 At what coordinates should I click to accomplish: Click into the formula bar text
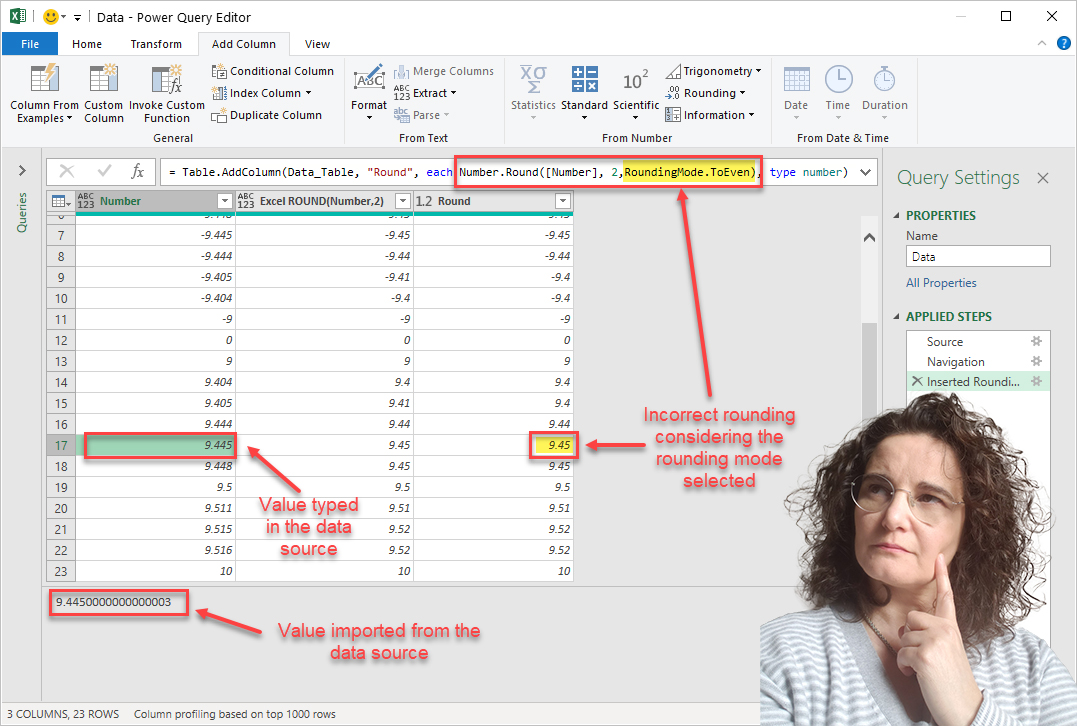click(508, 172)
